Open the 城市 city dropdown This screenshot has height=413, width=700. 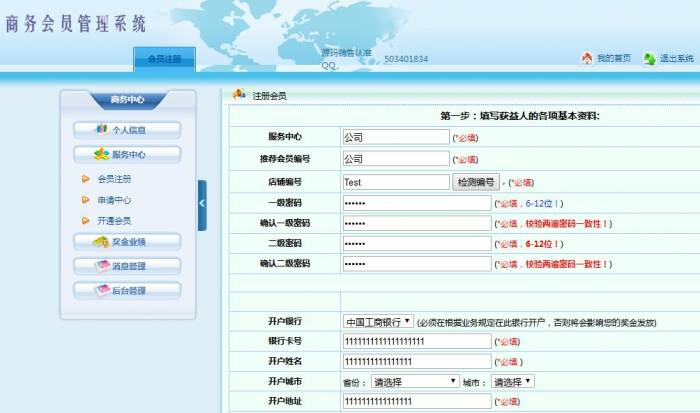(x=513, y=381)
